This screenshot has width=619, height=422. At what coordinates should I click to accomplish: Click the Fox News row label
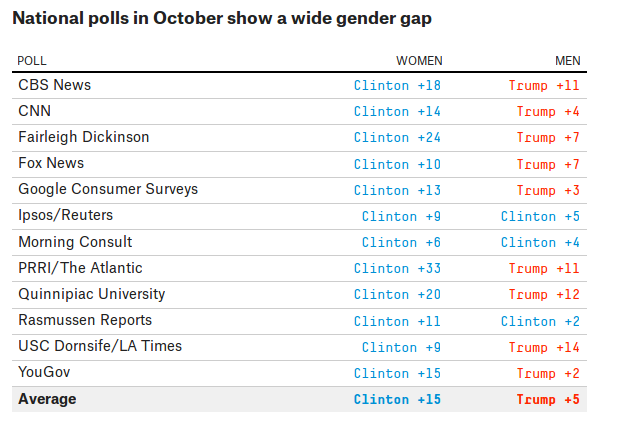(51, 163)
